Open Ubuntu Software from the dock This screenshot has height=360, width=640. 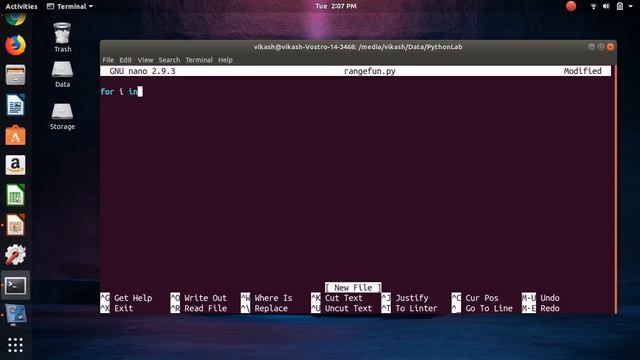click(x=16, y=135)
